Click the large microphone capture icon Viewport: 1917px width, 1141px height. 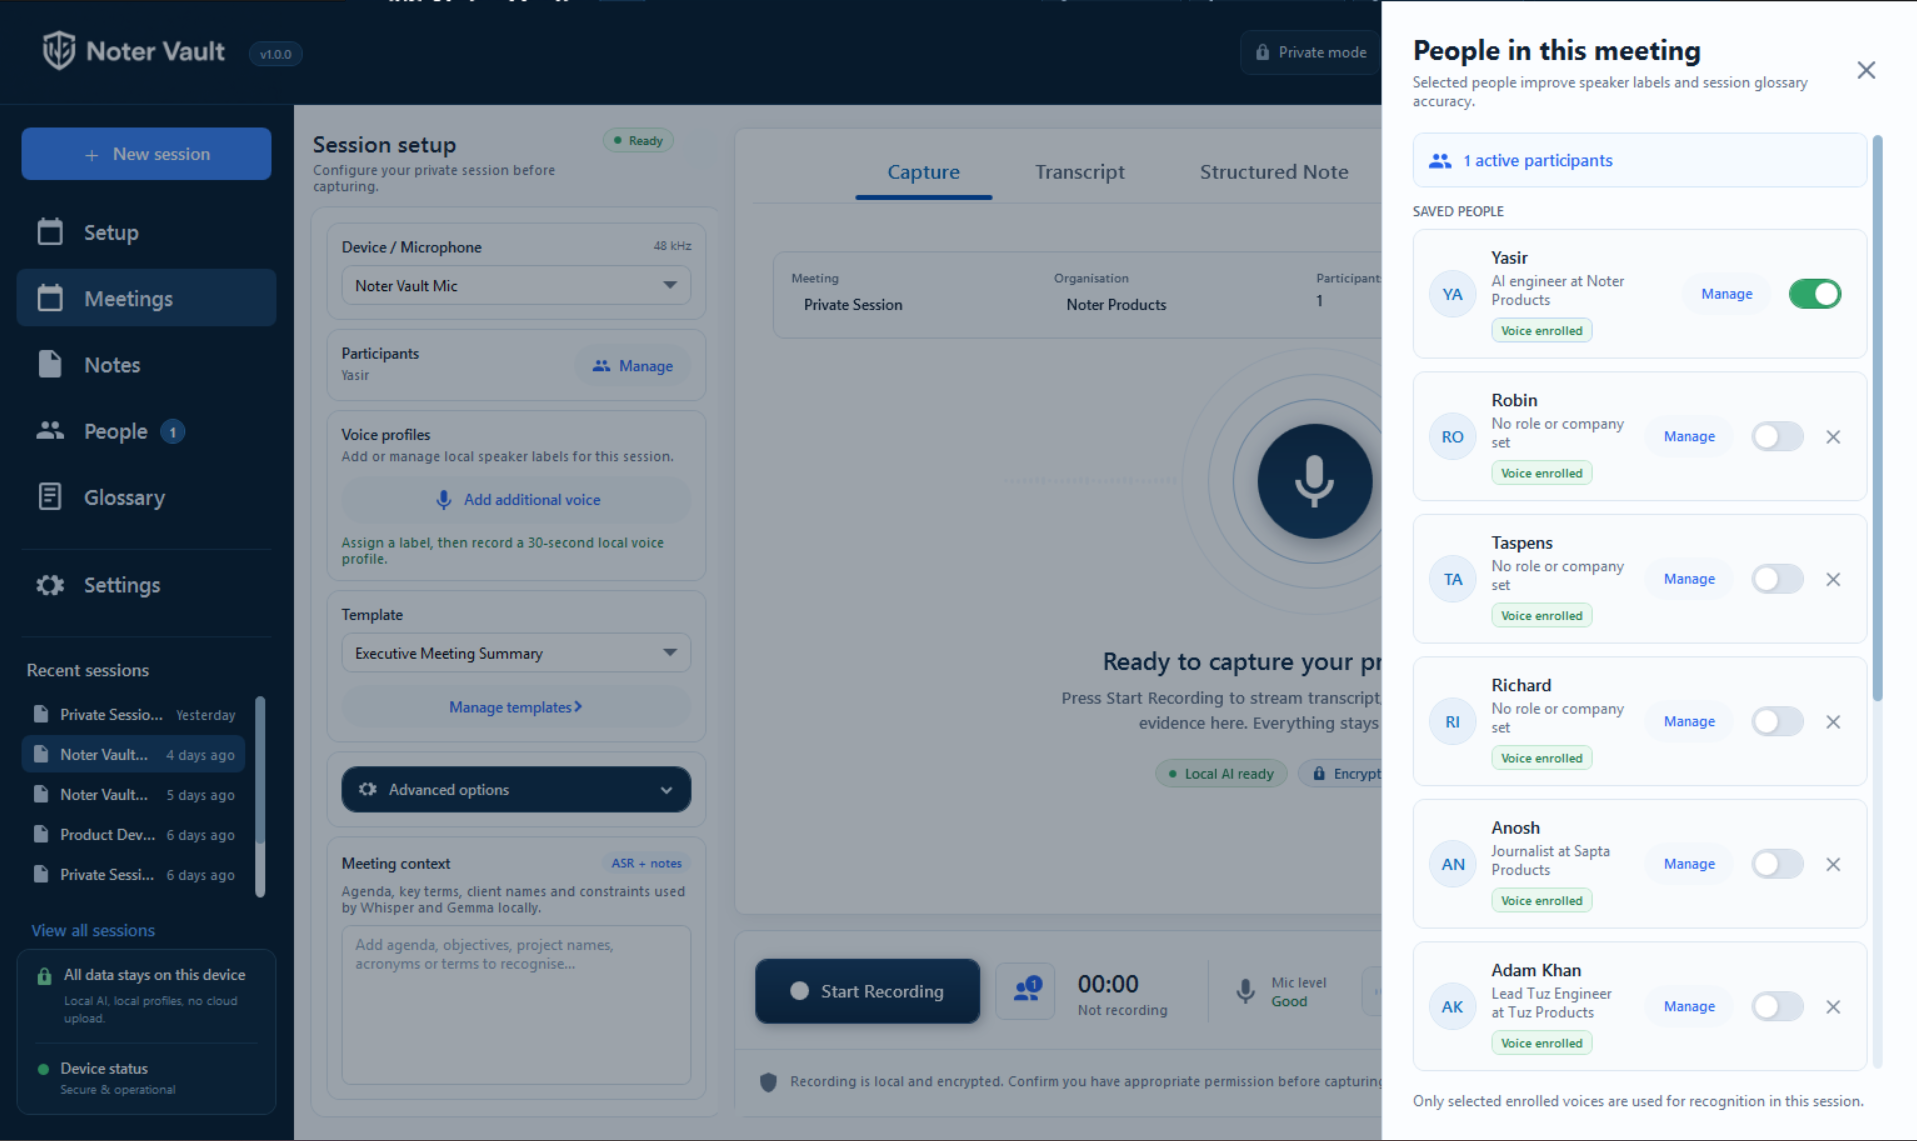(1314, 481)
